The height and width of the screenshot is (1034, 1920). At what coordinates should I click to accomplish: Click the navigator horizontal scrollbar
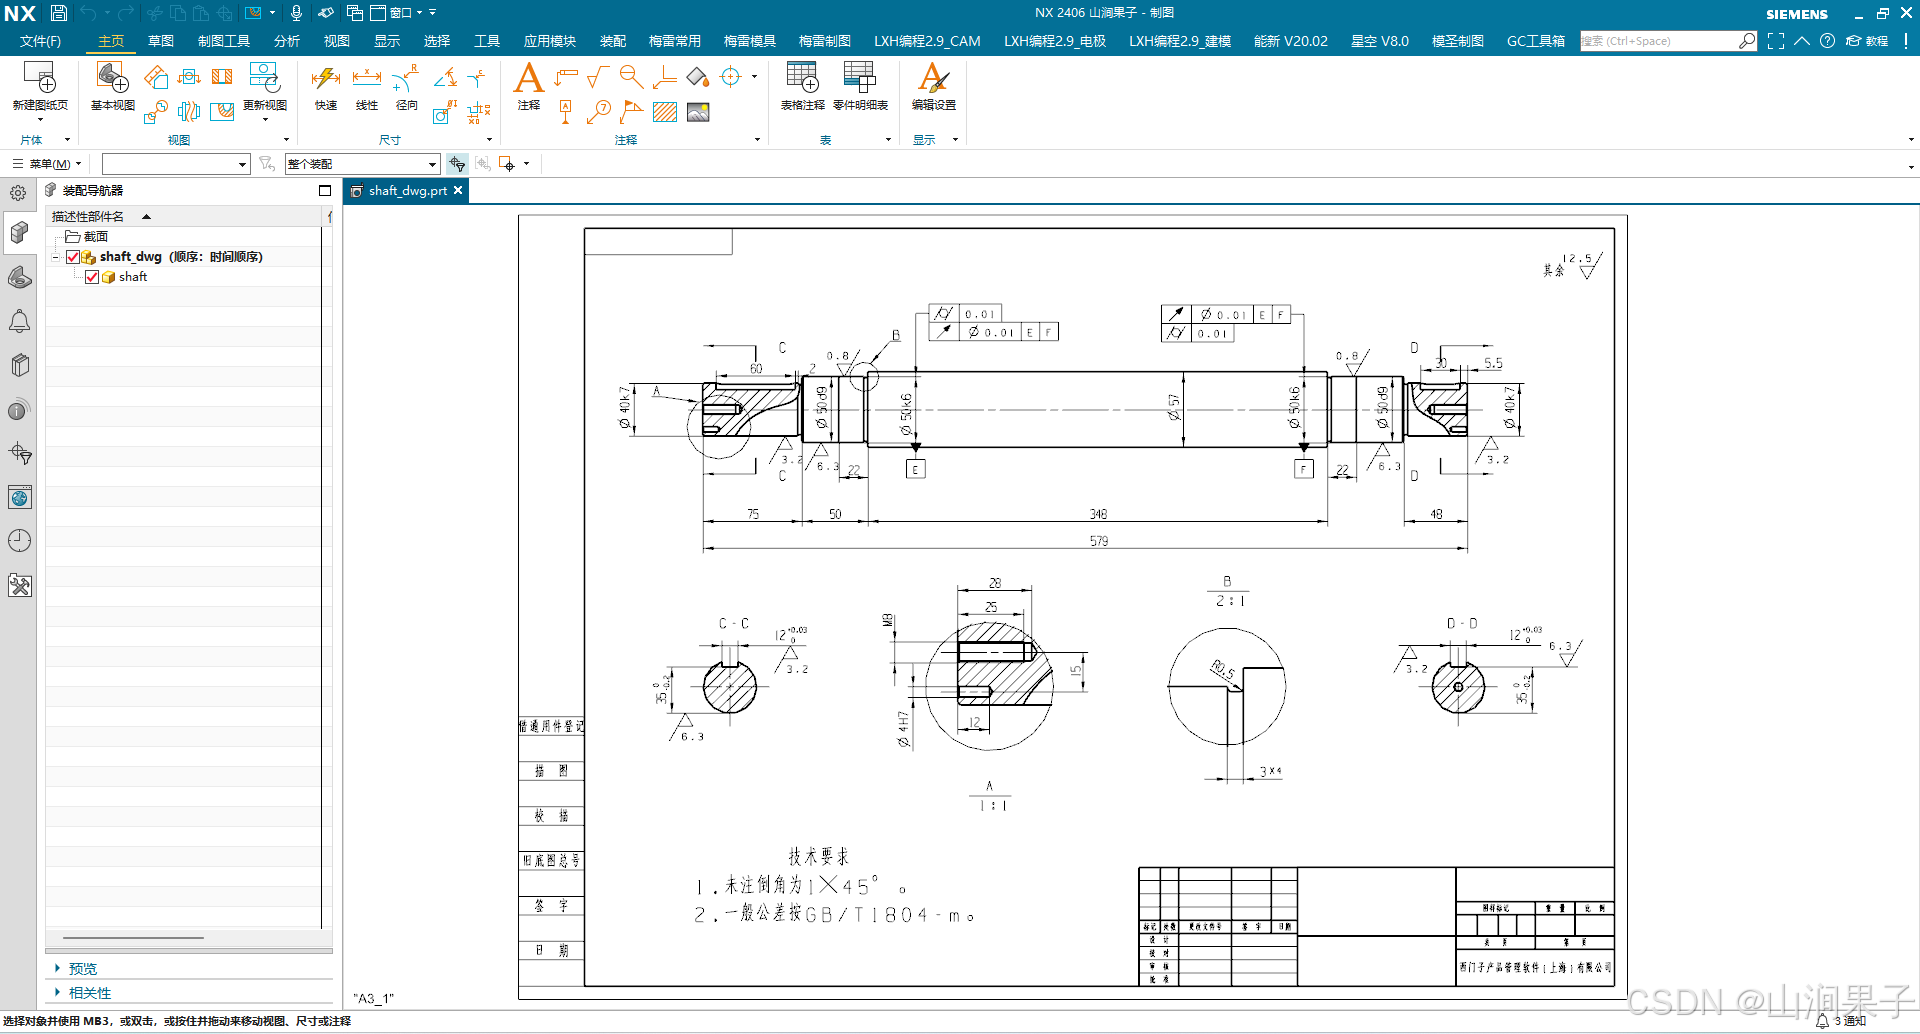click(133, 938)
